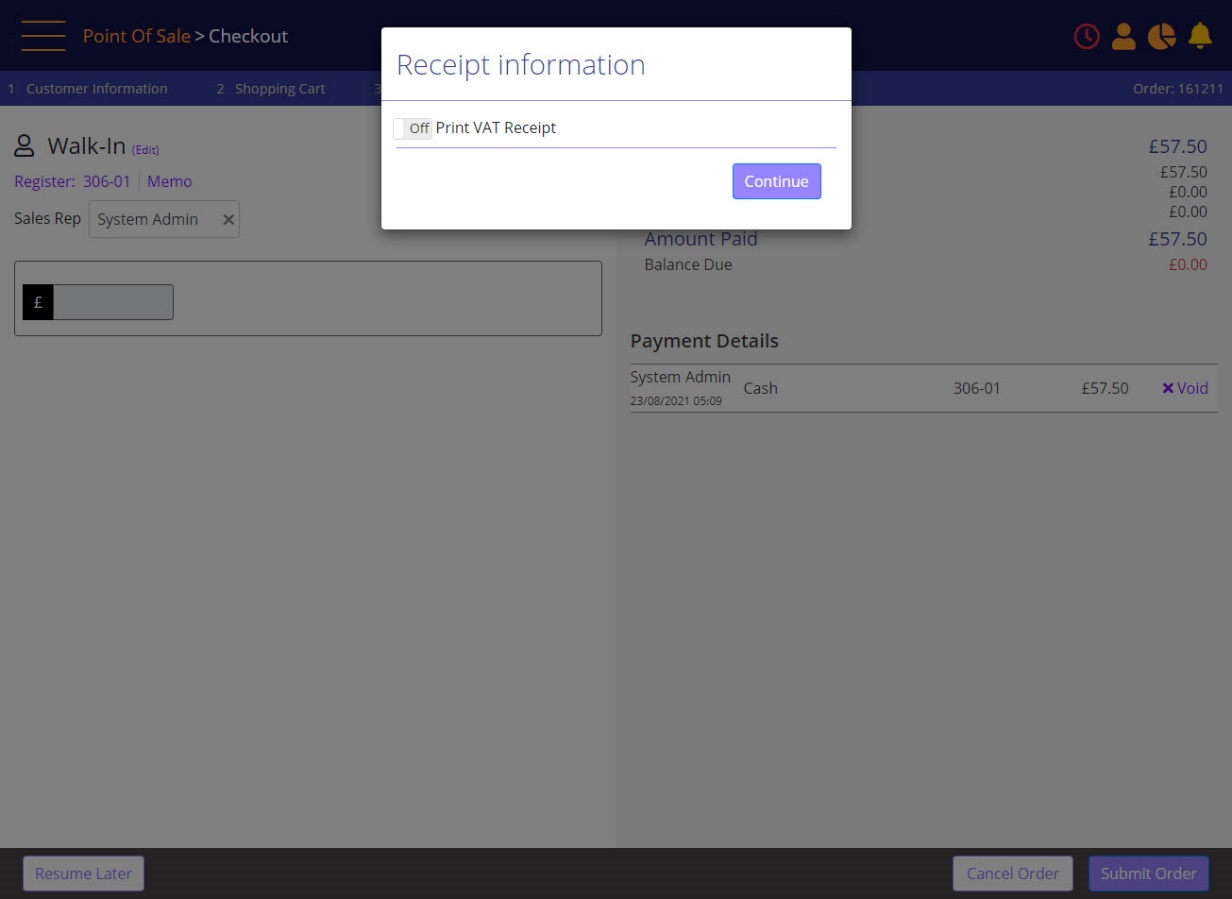Click the Order: 161211 label
1232x899 pixels.
[x=1178, y=89]
